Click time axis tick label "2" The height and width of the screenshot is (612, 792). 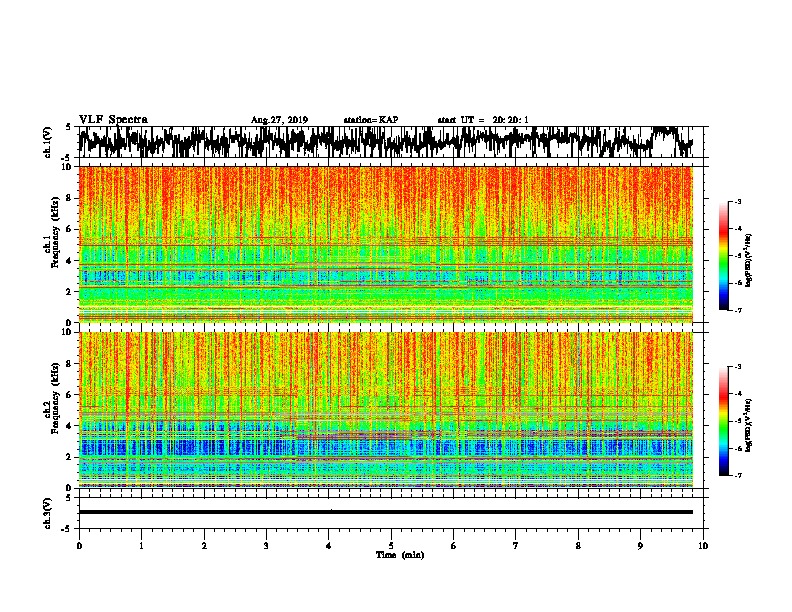click(204, 546)
